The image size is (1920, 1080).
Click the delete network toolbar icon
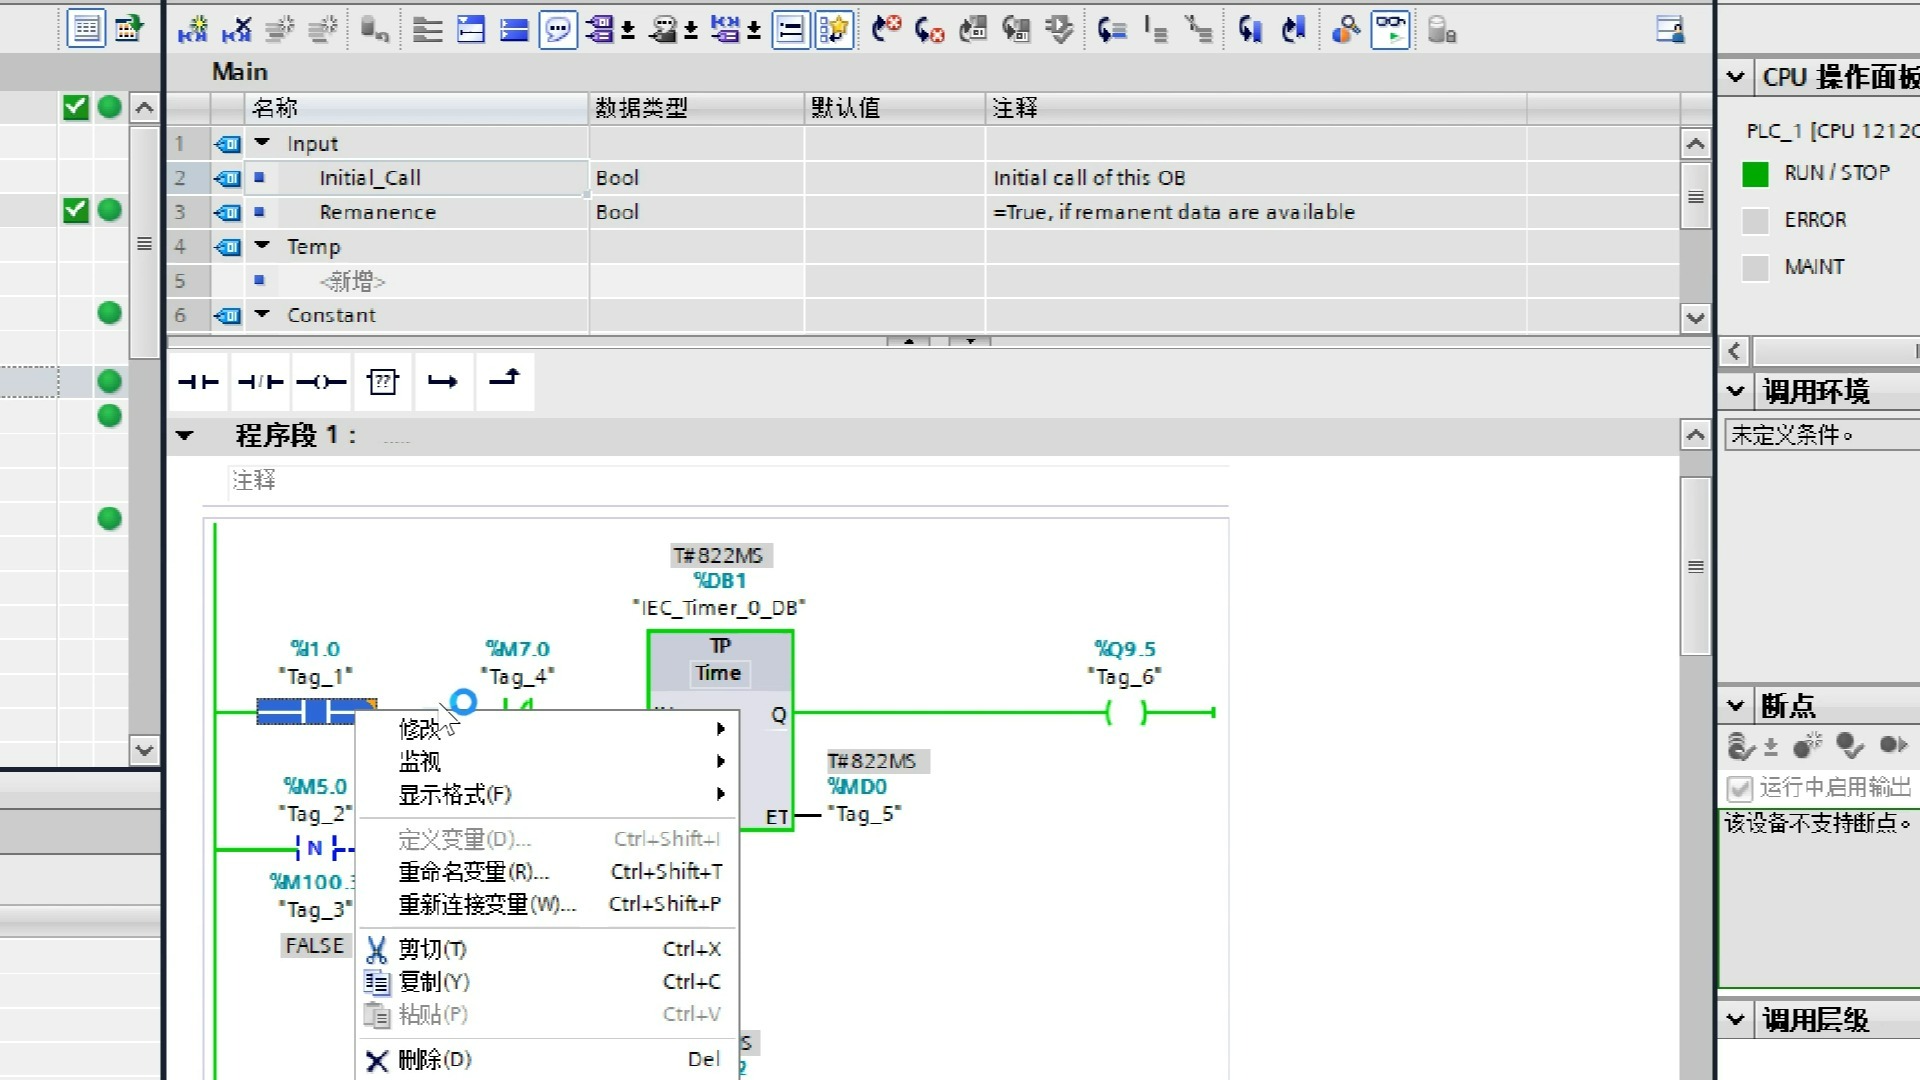click(x=236, y=30)
